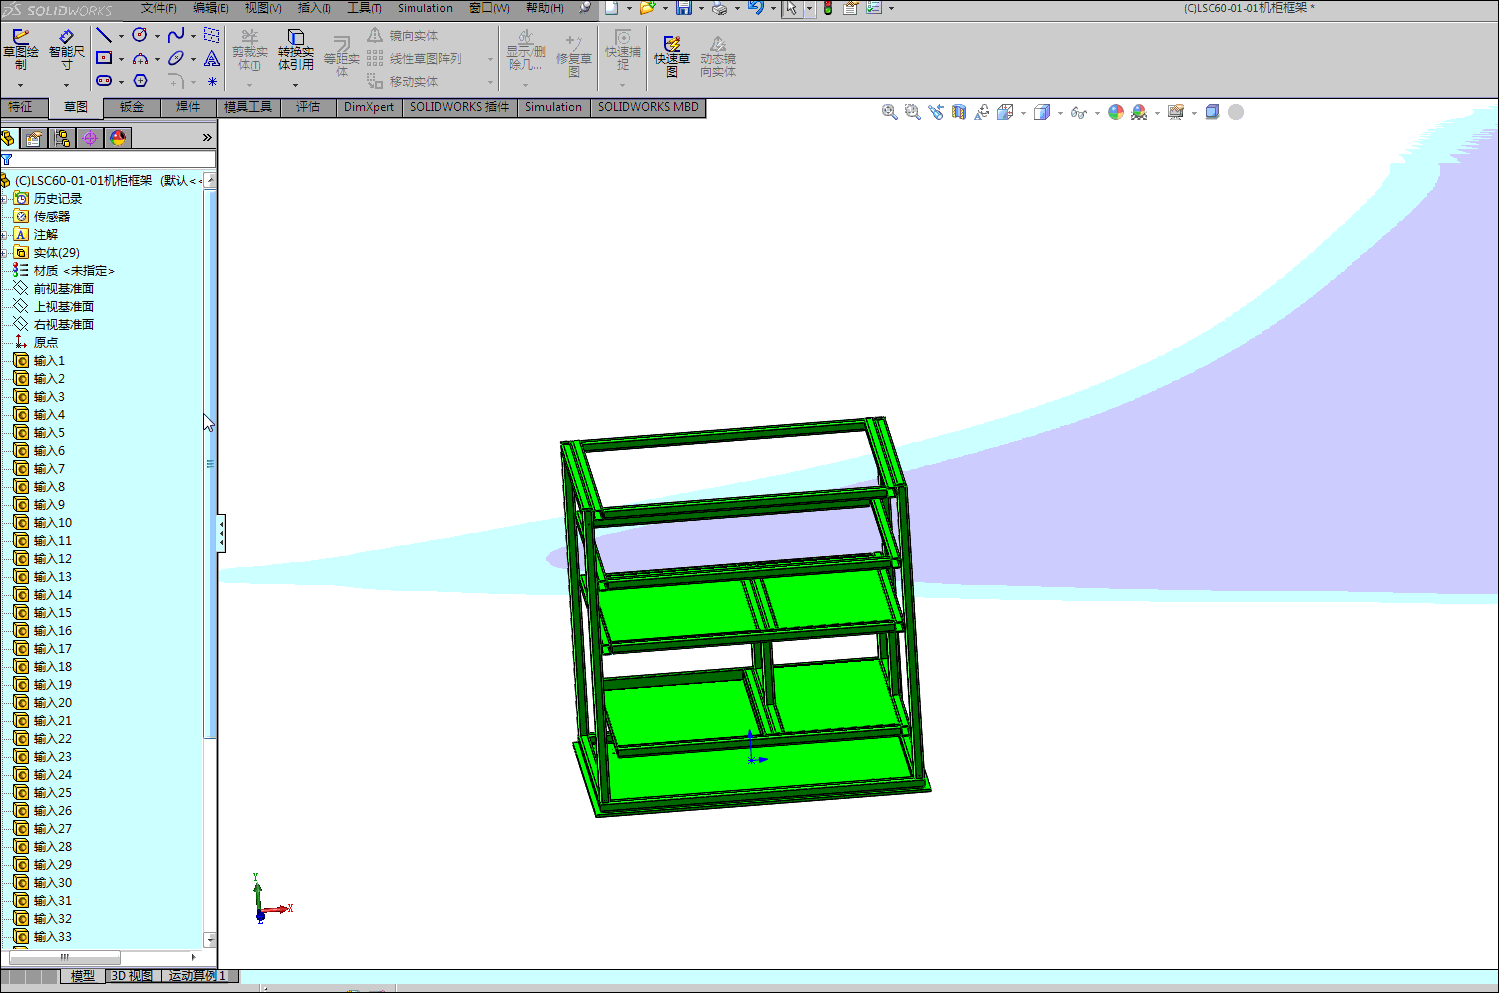
Task: Select the Line sketch tool
Action: 104,35
